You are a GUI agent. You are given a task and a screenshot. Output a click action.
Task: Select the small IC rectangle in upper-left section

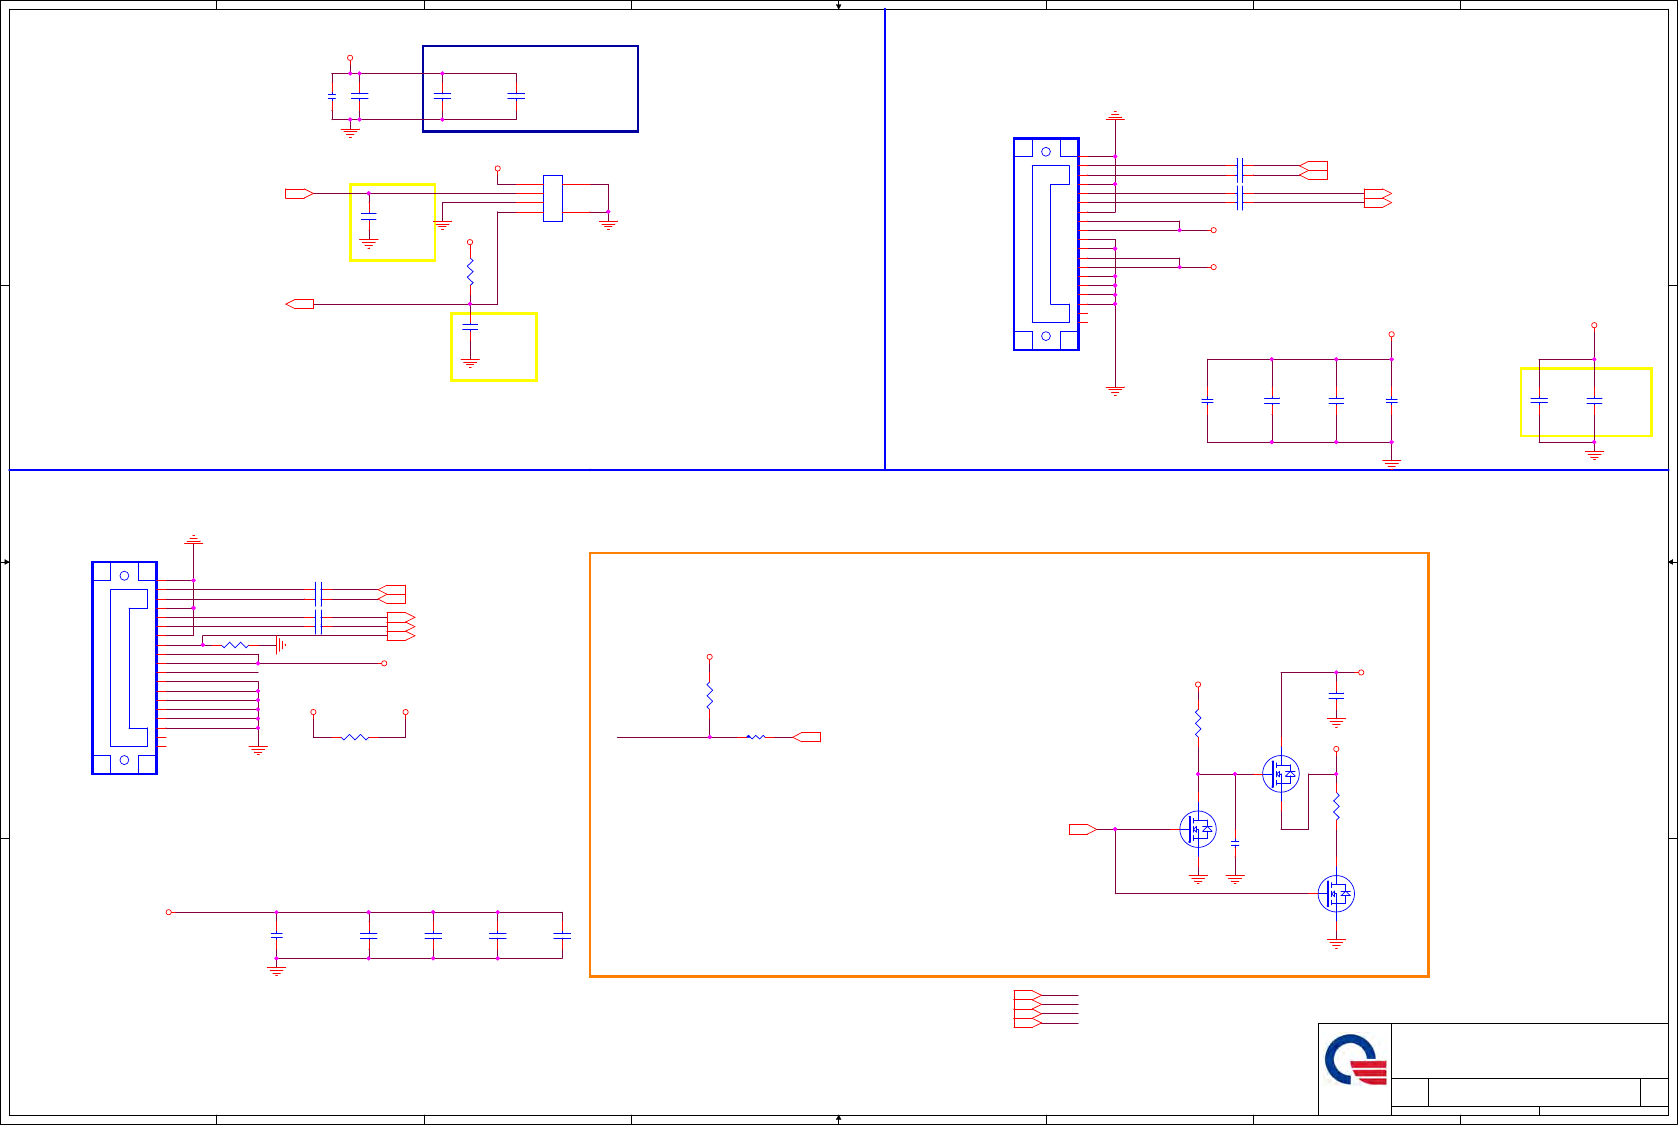point(553,198)
